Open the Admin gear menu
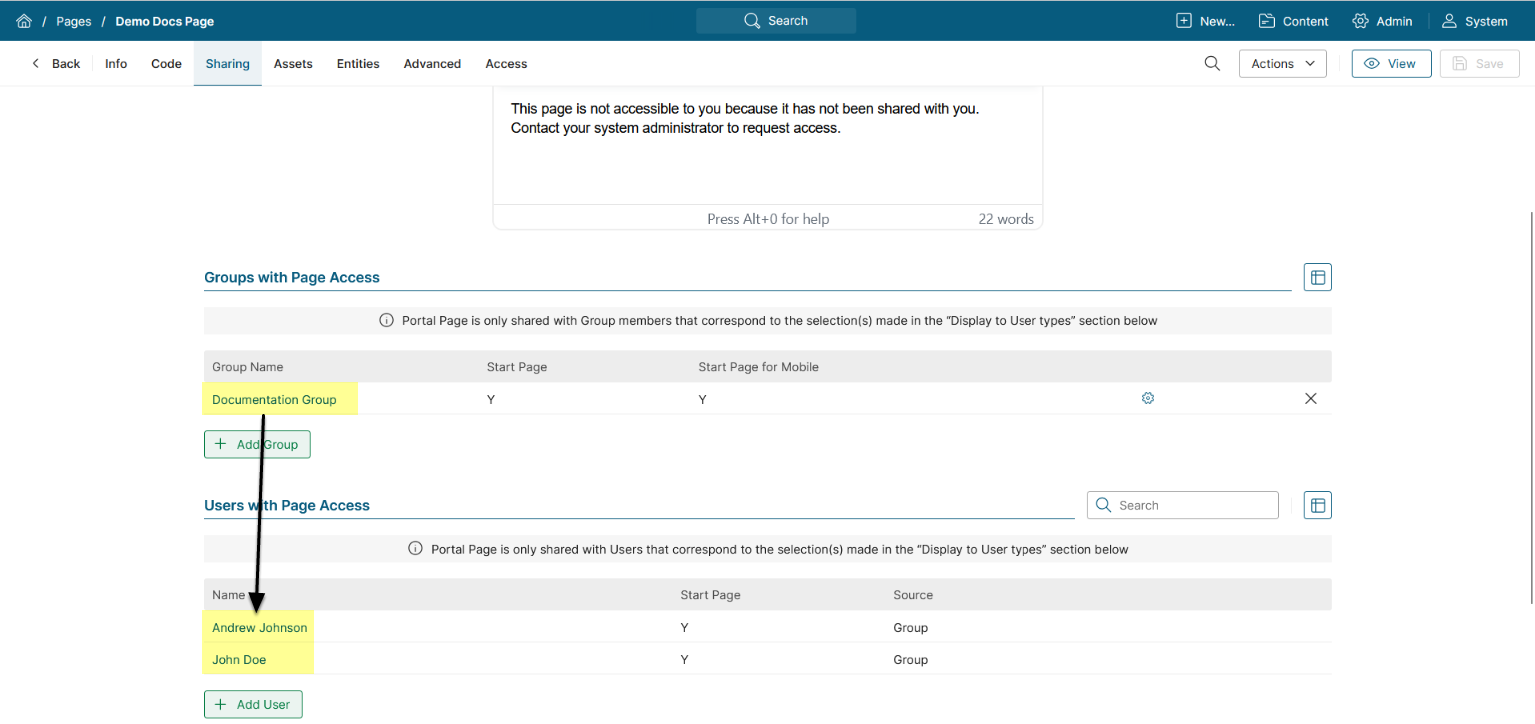This screenshot has width=1535, height=724. 1382,21
